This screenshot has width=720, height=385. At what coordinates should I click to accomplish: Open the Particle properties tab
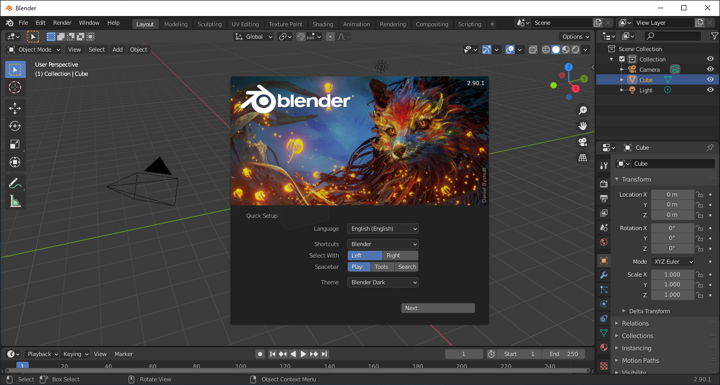pyautogui.click(x=604, y=289)
